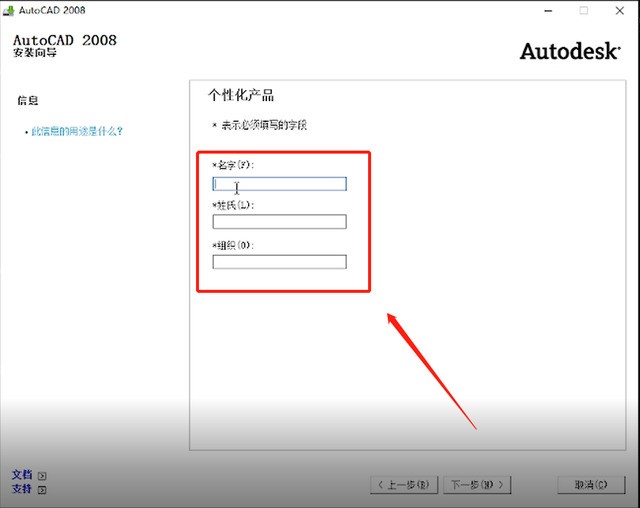Click the maximize button in title bar
Screen dimensions: 640x508
coord(584,11)
